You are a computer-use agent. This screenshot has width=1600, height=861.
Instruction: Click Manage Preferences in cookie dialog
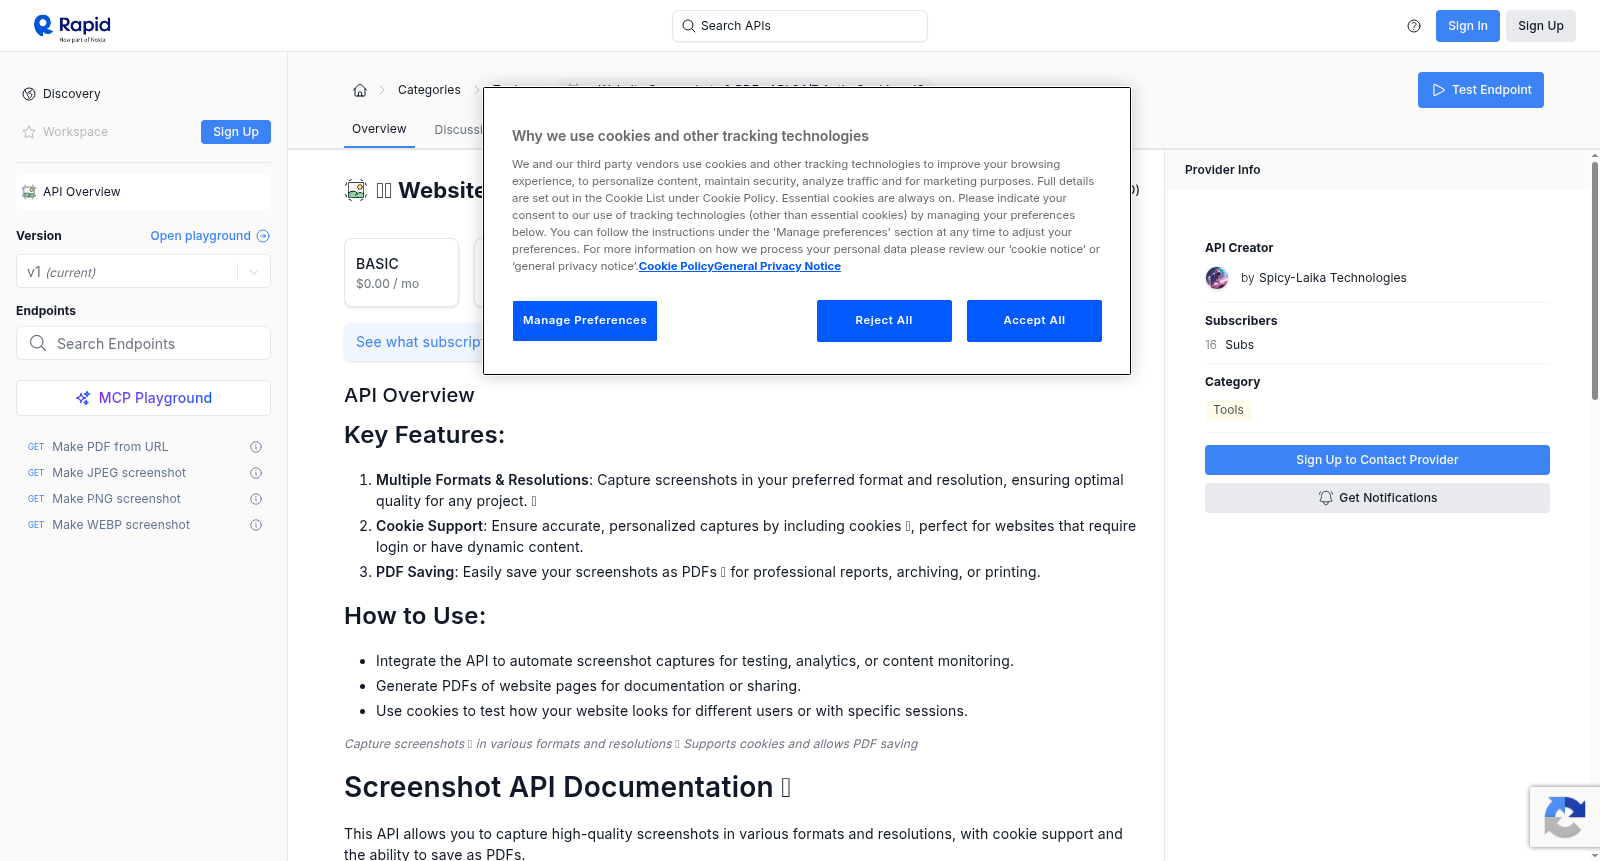[x=585, y=321]
